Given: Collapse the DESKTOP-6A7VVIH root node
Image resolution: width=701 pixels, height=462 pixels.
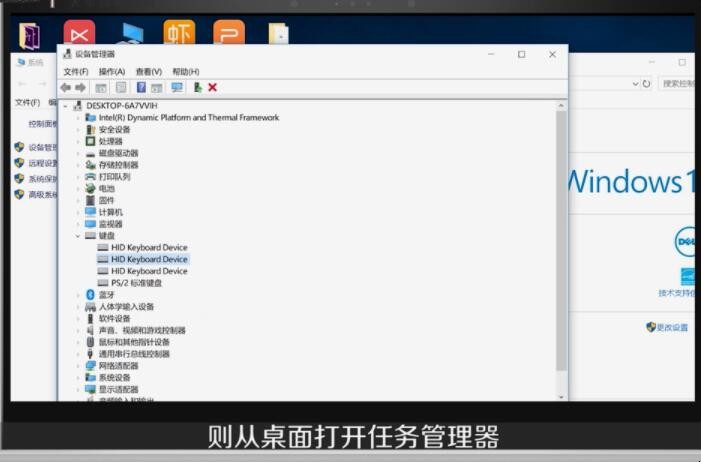Looking at the screenshot, I should click(66, 105).
